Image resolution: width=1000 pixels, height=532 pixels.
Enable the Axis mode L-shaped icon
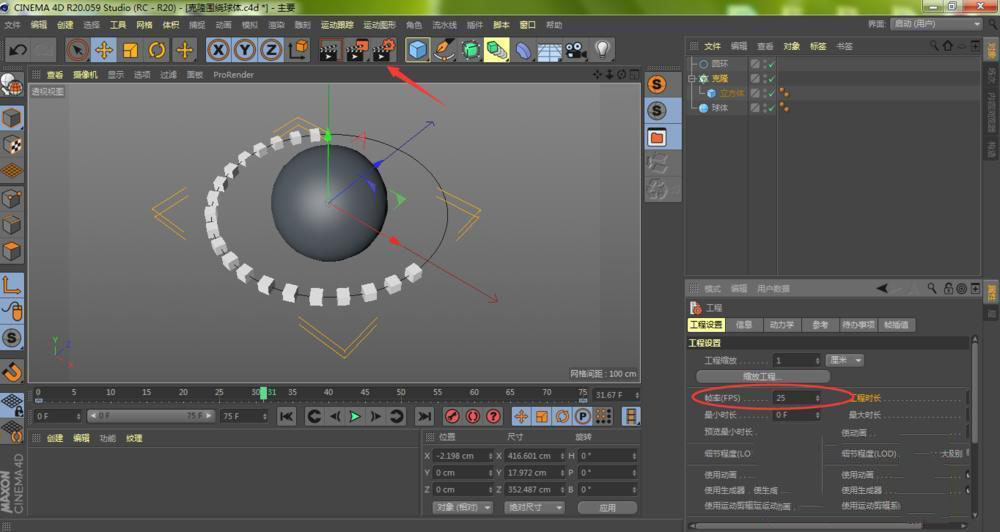tap(12, 284)
